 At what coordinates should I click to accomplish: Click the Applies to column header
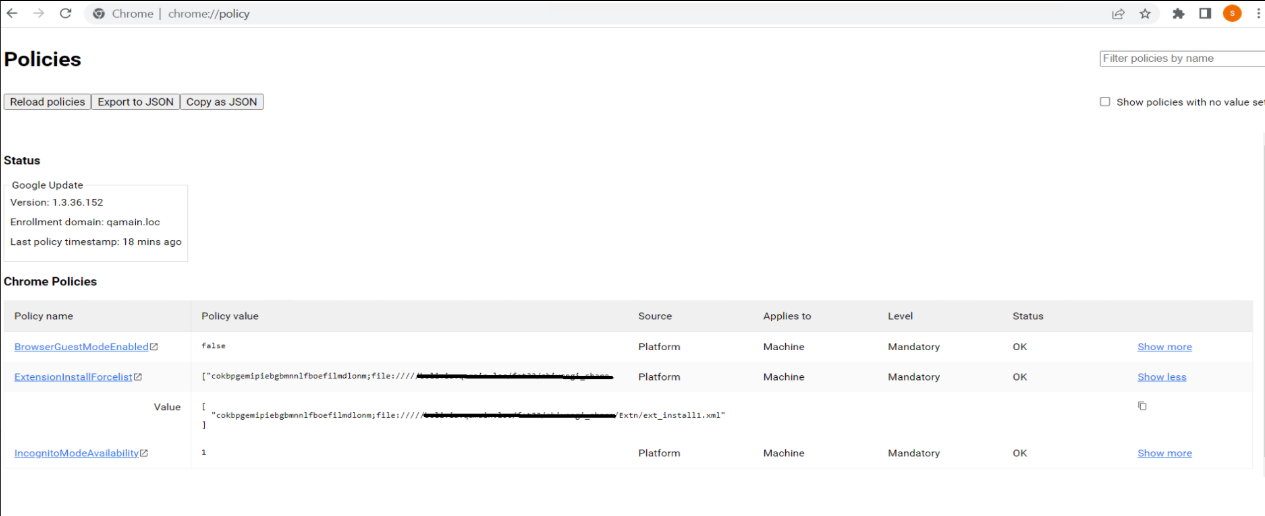[x=787, y=316]
